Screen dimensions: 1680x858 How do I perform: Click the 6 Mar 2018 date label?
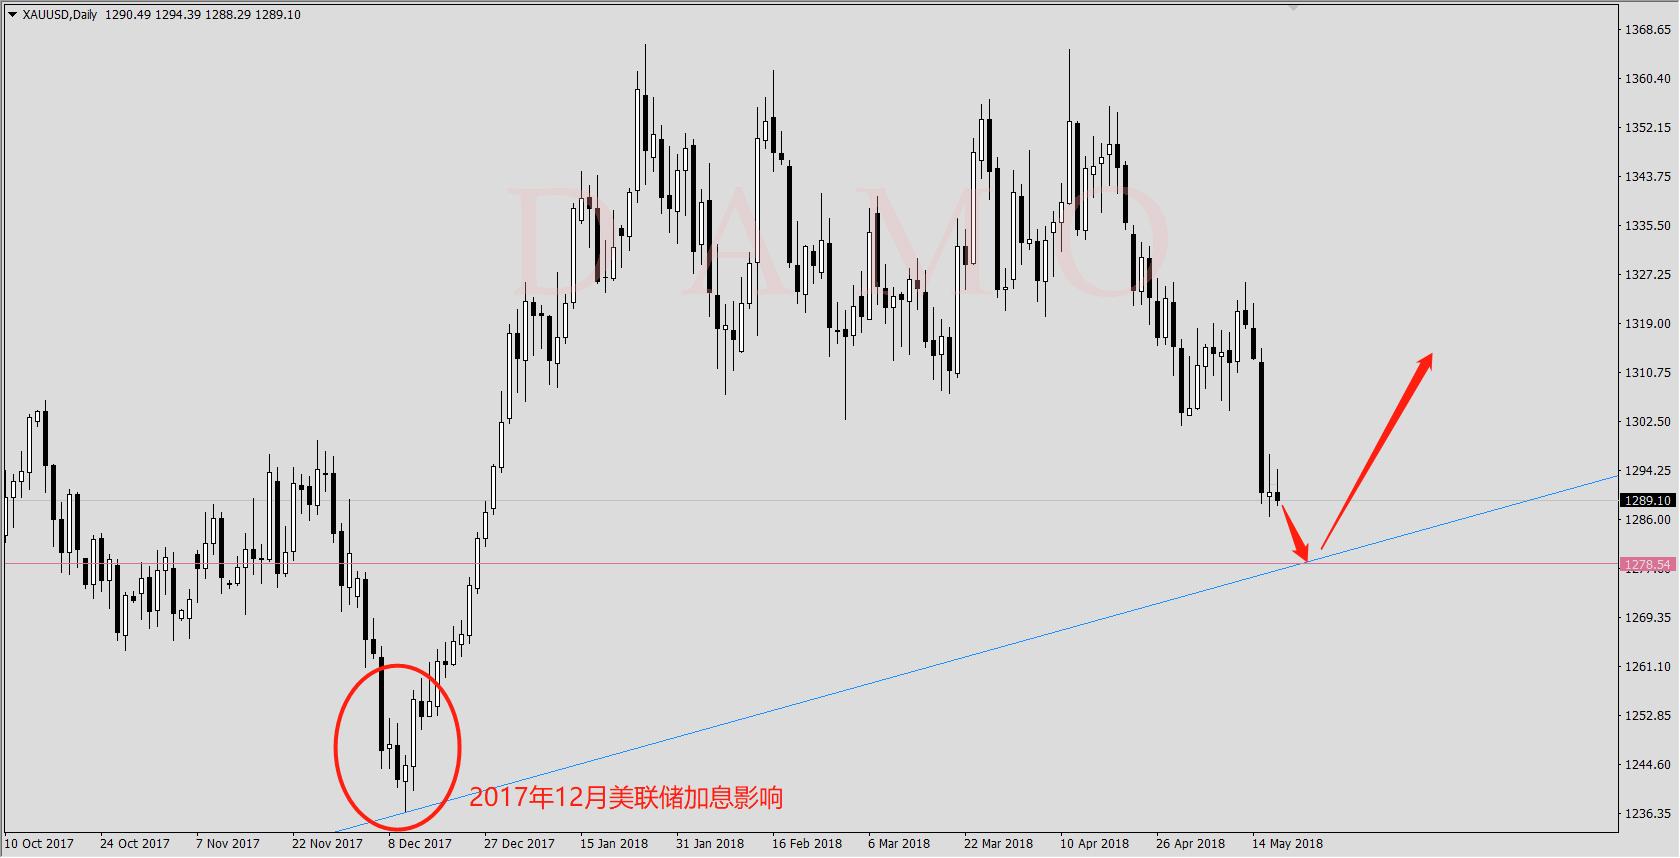[x=899, y=844]
